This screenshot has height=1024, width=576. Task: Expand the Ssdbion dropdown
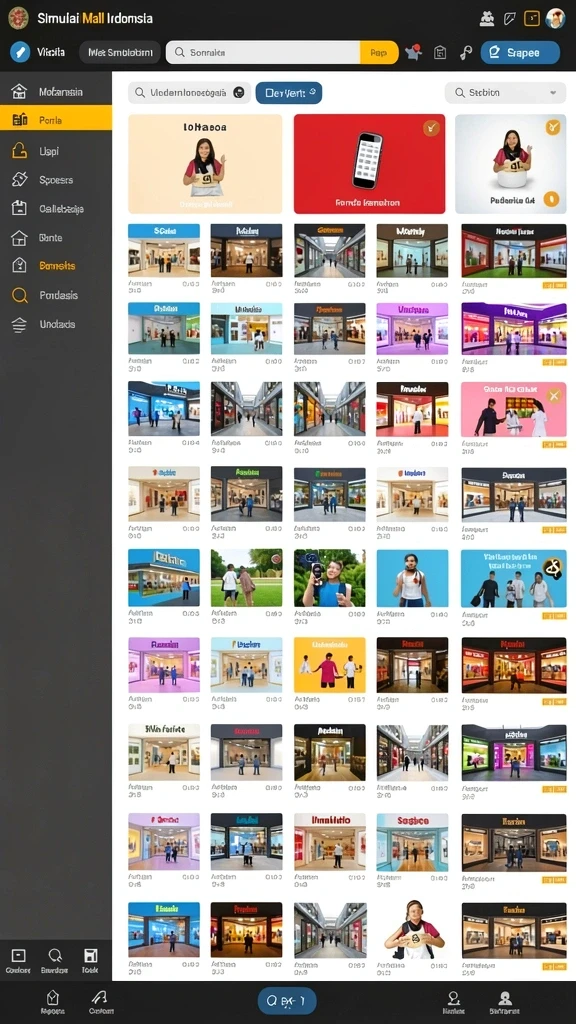tap(505, 93)
